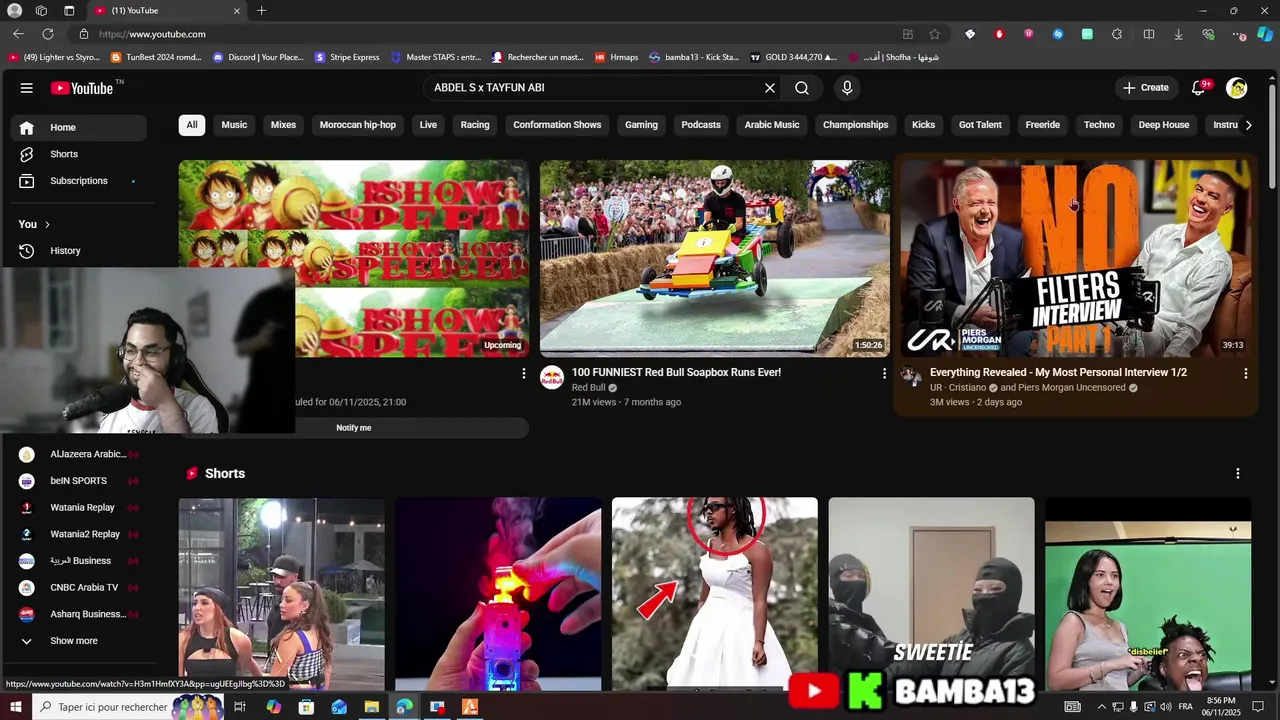Screen dimensions: 1280x720
Task: Clear the search box with X icon
Action: click(770, 88)
